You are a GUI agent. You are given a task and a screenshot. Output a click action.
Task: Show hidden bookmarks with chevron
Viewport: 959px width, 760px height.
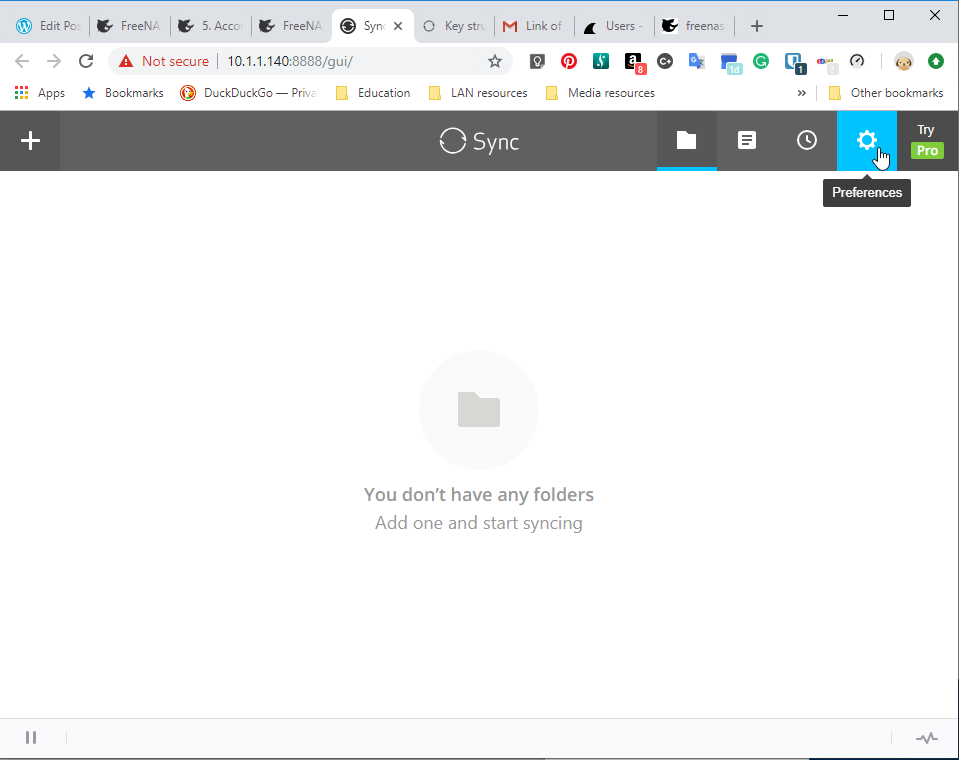tap(801, 93)
